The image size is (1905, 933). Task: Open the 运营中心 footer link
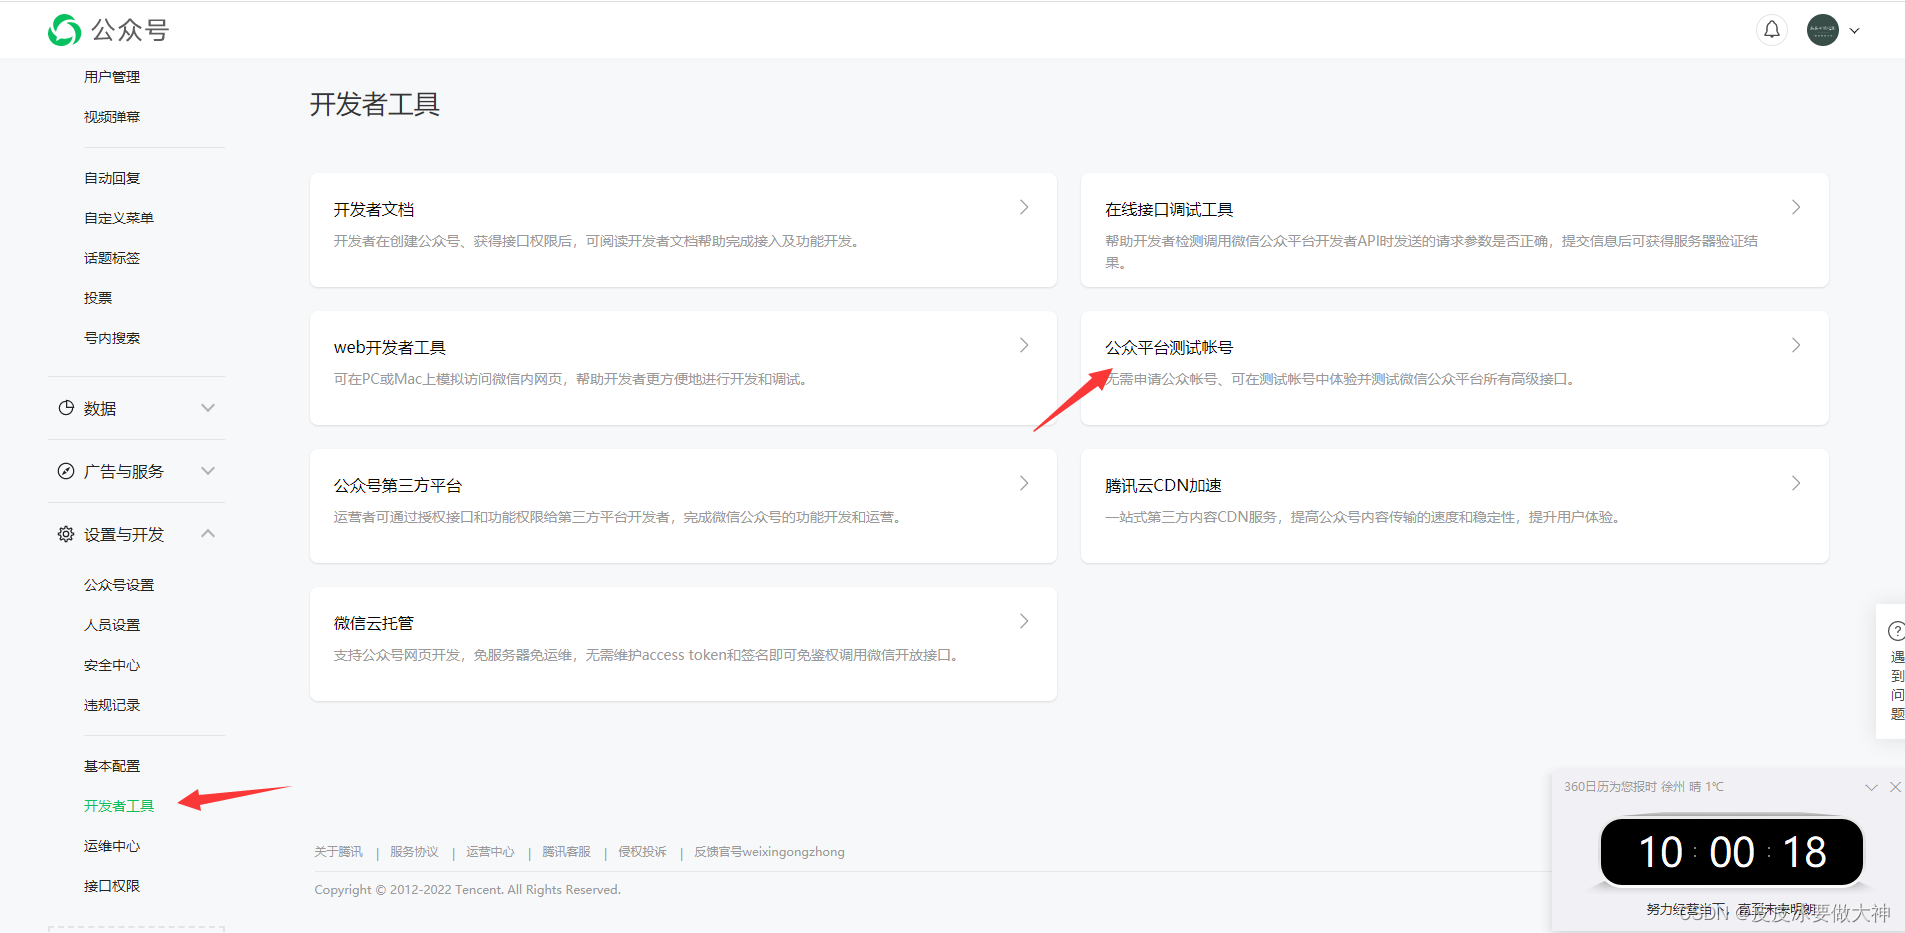coord(490,852)
